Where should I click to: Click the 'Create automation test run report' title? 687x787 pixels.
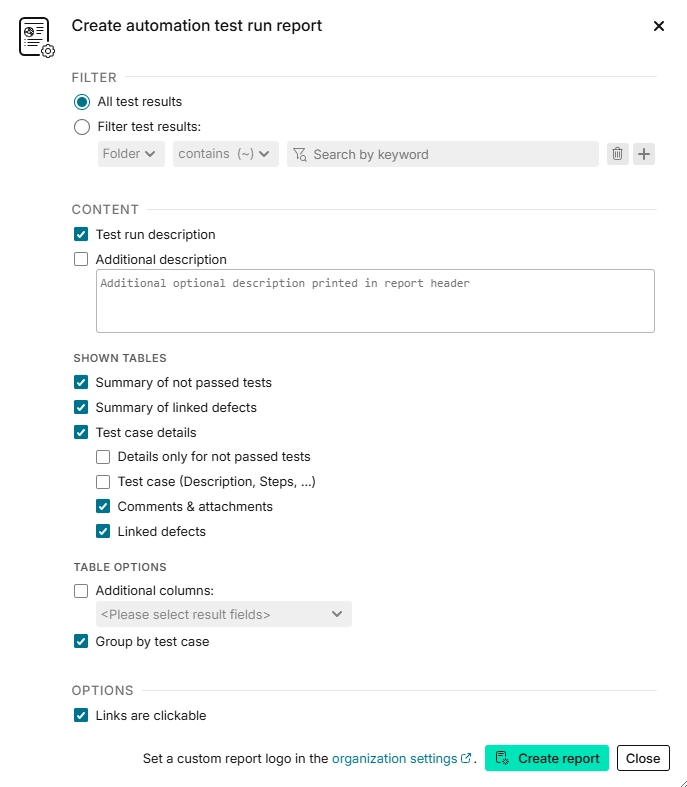coord(197,26)
